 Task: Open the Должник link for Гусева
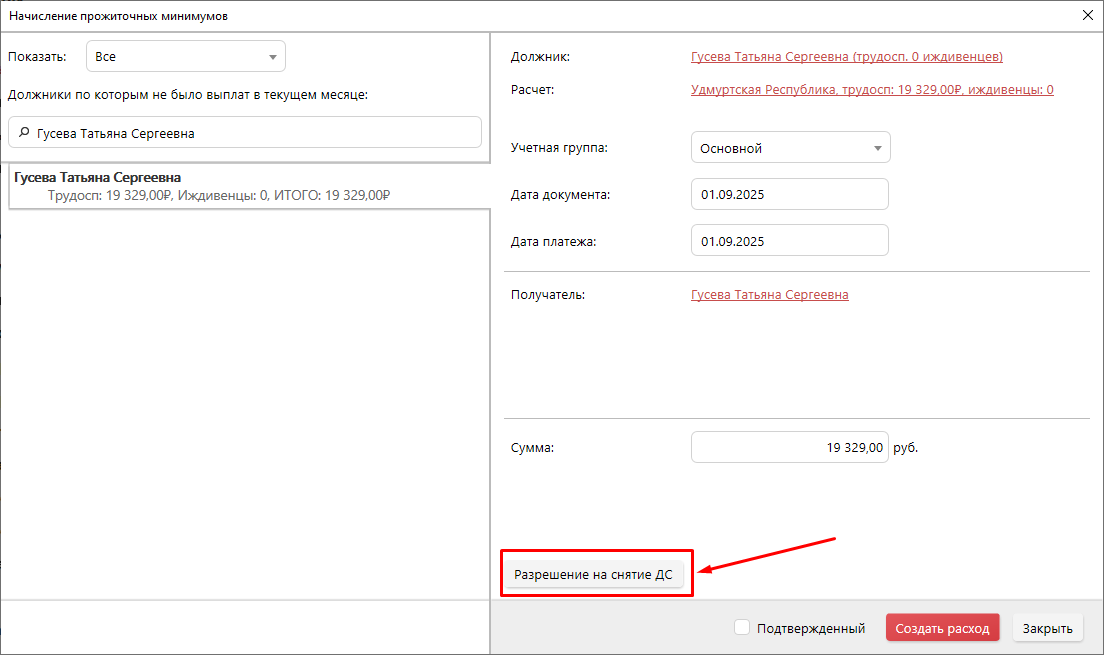coord(846,57)
